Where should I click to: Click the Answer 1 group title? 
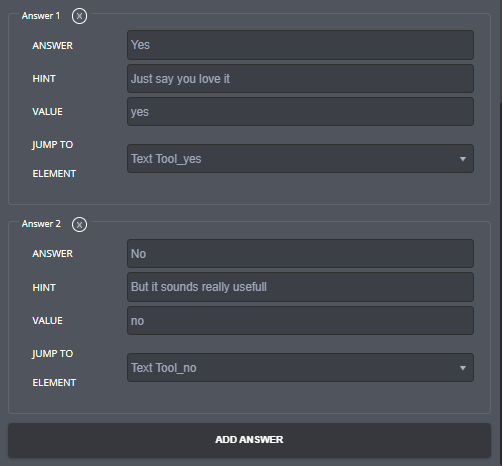(x=41, y=16)
